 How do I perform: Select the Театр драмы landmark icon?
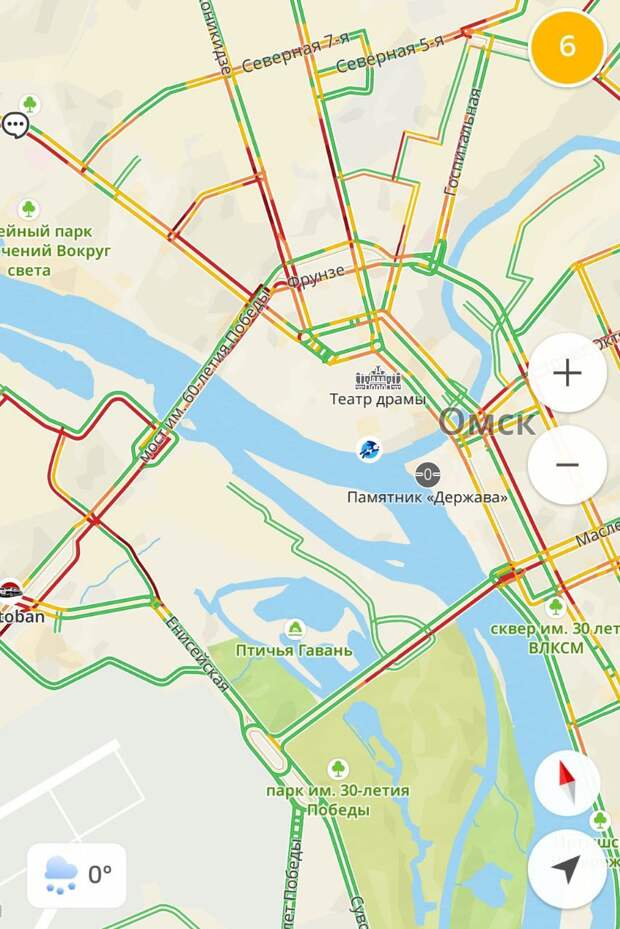[x=378, y=378]
